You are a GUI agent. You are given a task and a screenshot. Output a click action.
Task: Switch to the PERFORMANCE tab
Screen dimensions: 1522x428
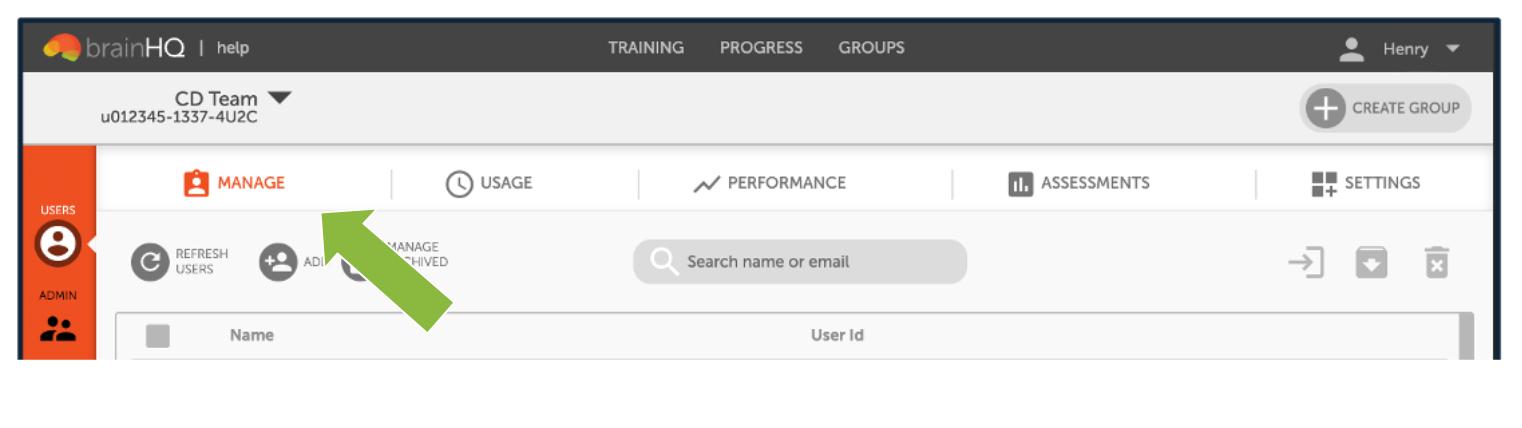(x=770, y=183)
